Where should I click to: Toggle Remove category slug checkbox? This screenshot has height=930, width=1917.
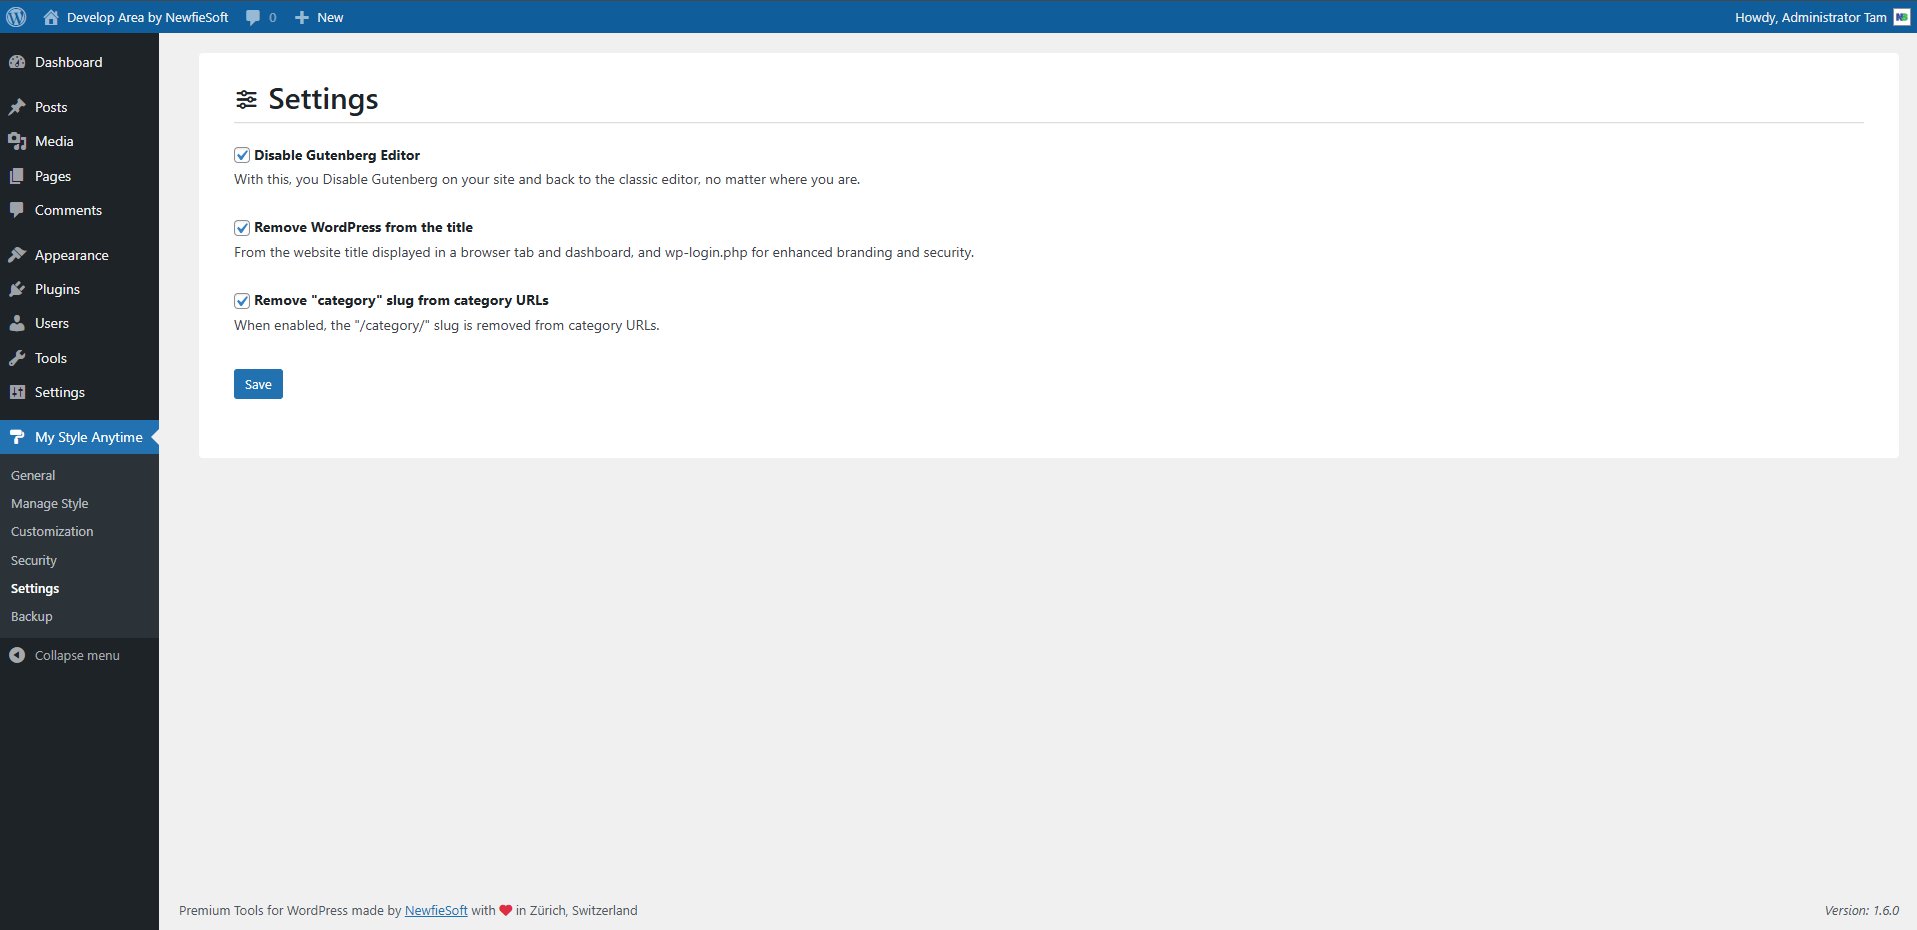click(x=242, y=301)
